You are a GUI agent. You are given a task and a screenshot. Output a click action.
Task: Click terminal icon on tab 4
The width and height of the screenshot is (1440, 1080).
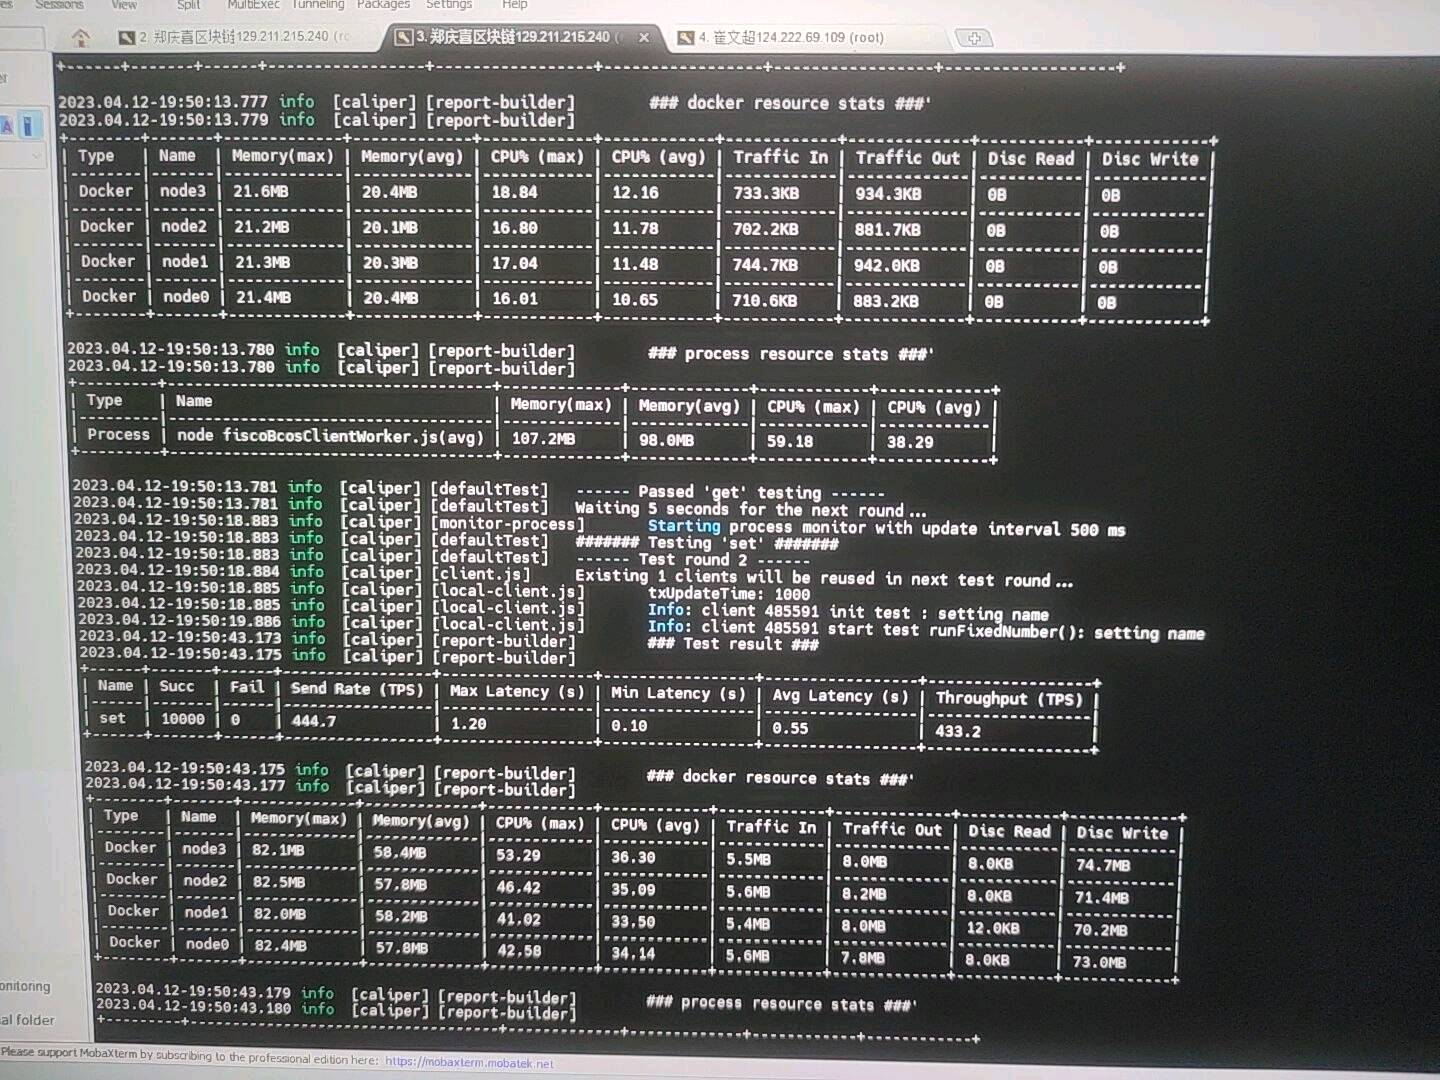click(x=685, y=38)
